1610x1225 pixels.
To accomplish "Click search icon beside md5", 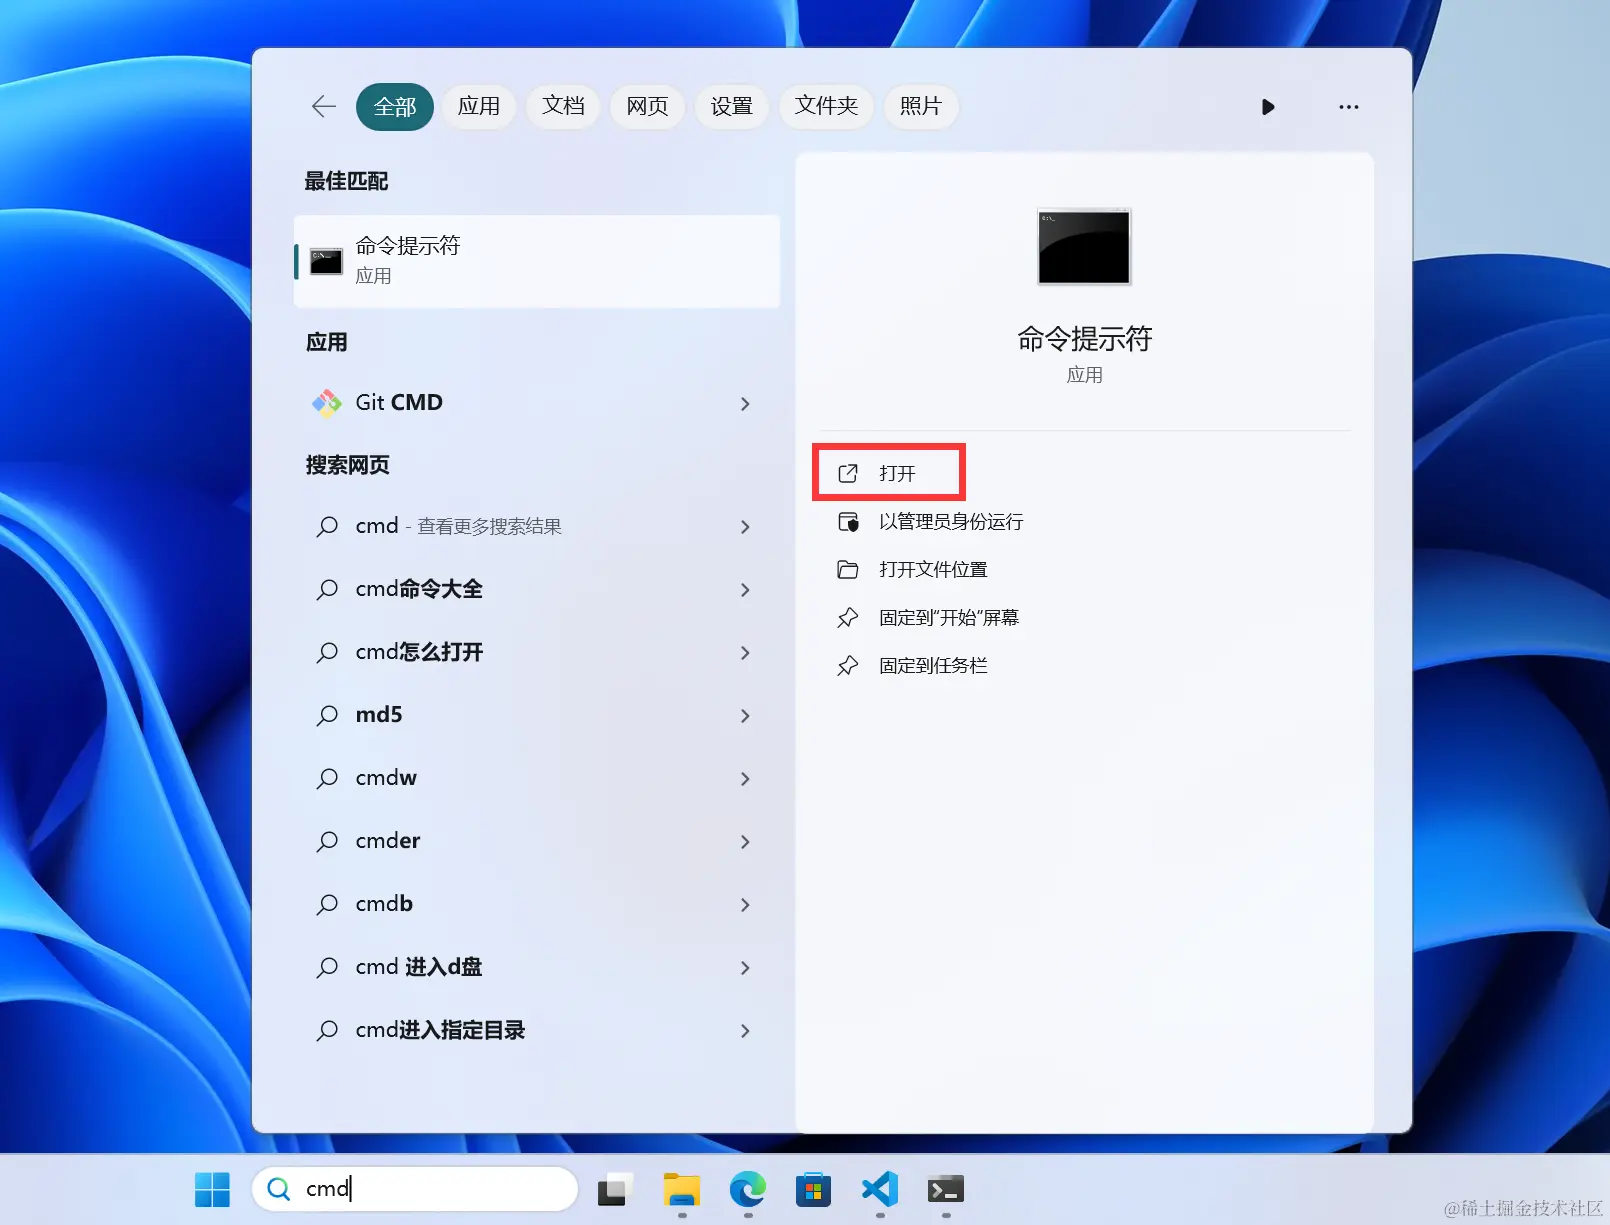I will (x=327, y=716).
